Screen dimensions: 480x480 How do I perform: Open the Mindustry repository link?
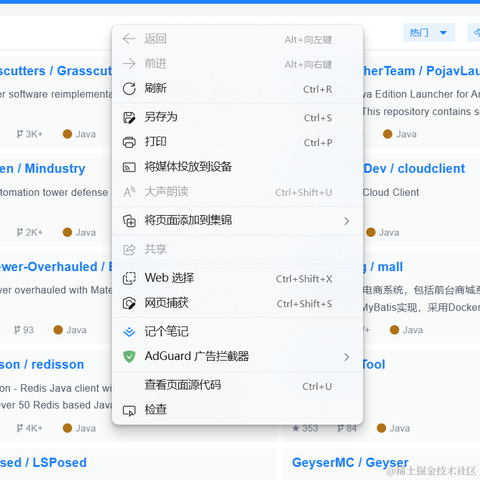click(42, 169)
